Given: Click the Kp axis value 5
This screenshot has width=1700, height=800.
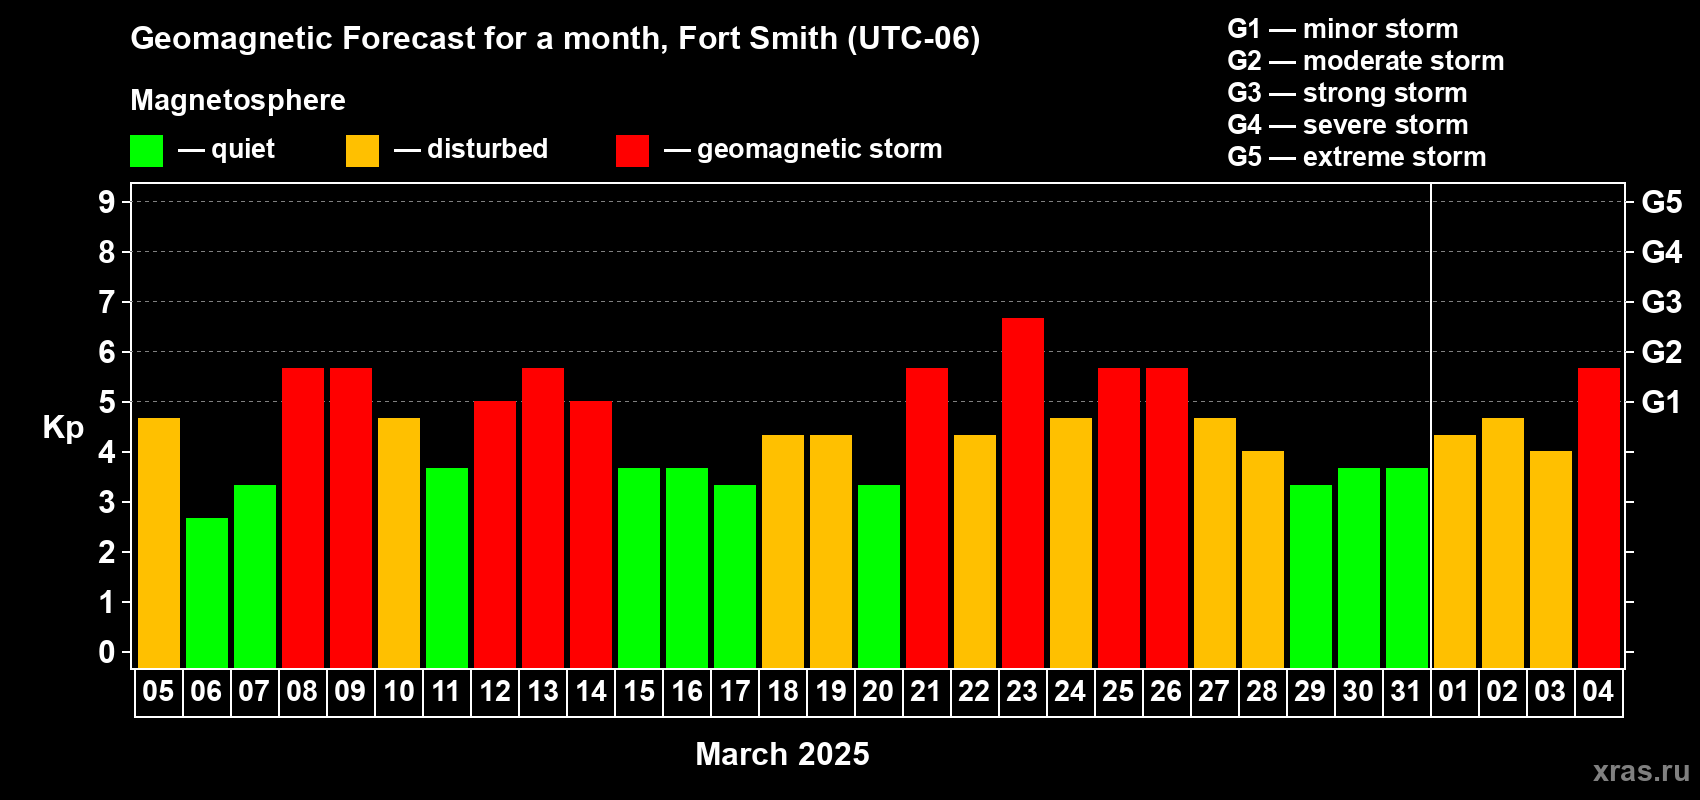Looking at the screenshot, I should click(x=107, y=402).
